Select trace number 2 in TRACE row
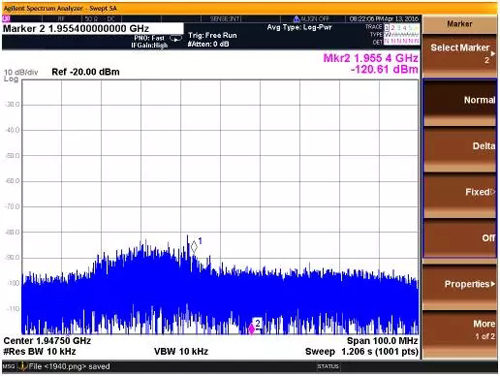Image resolution: width=500 pixels, height=376 pixels. click(x=393, y=28)
